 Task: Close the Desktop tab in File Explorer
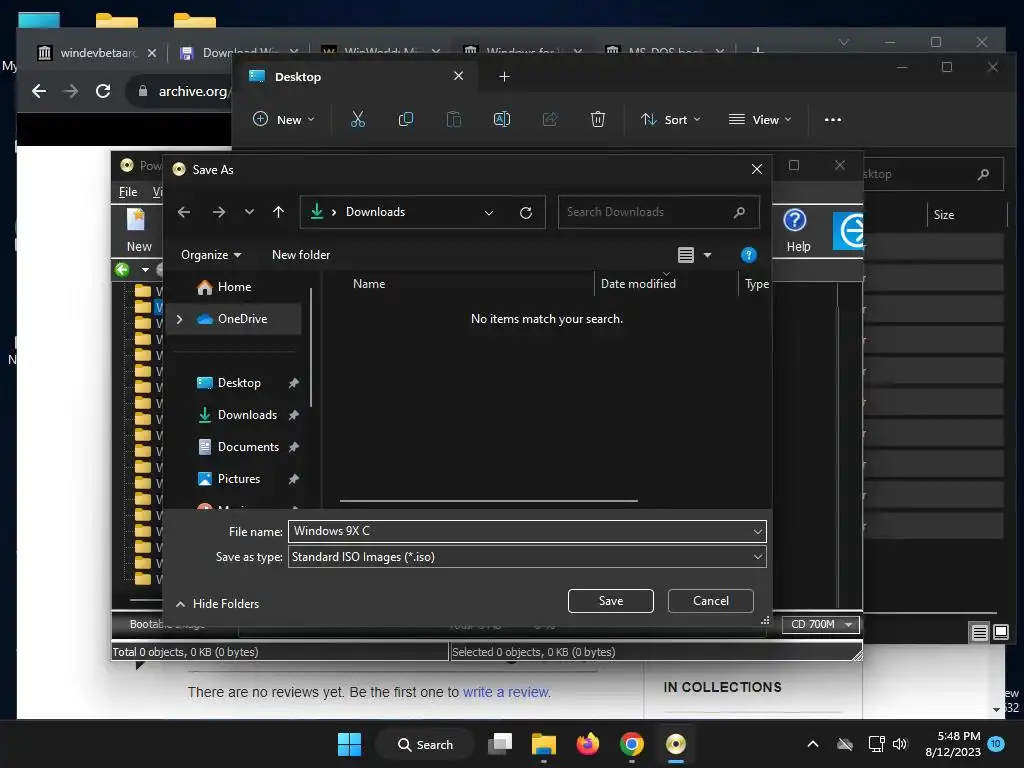point(458,76)
